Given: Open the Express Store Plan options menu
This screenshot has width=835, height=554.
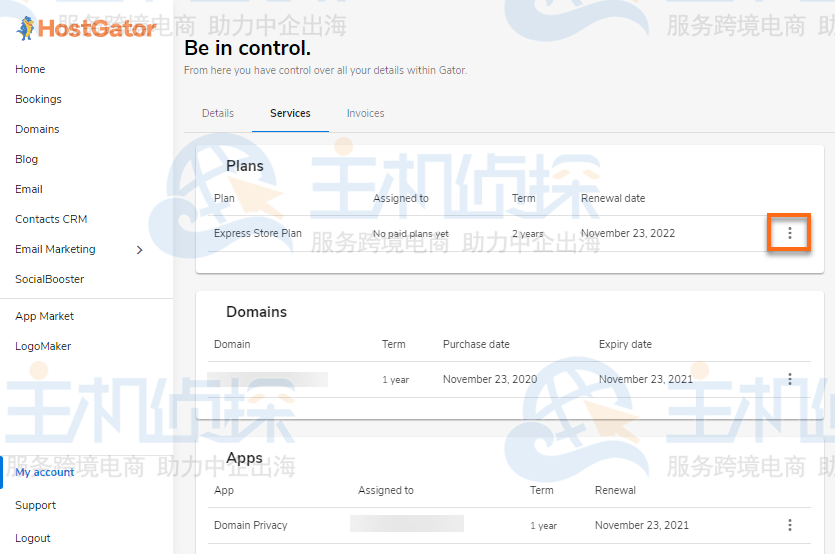Looking at the screenshot, I should 789,233.
